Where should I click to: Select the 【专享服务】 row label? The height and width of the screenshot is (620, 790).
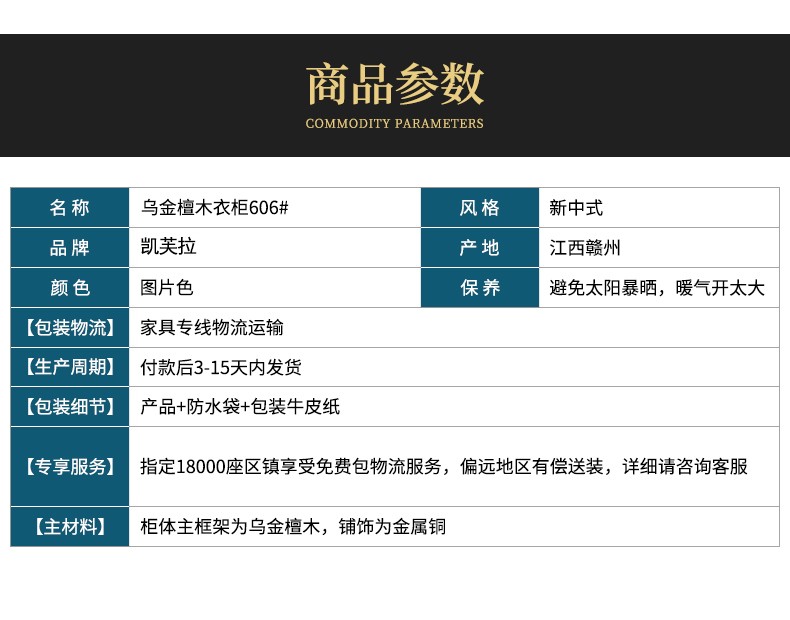[70, 466]
